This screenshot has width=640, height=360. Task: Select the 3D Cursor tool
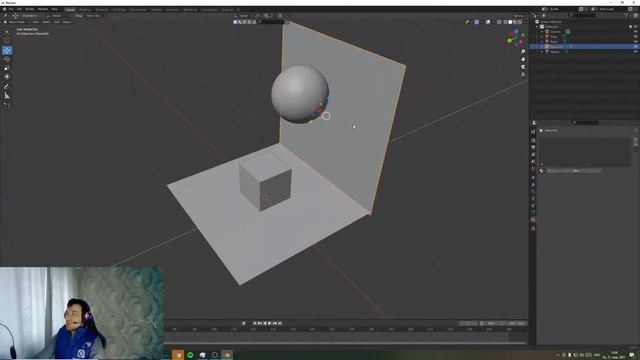[x=7, y=40]
